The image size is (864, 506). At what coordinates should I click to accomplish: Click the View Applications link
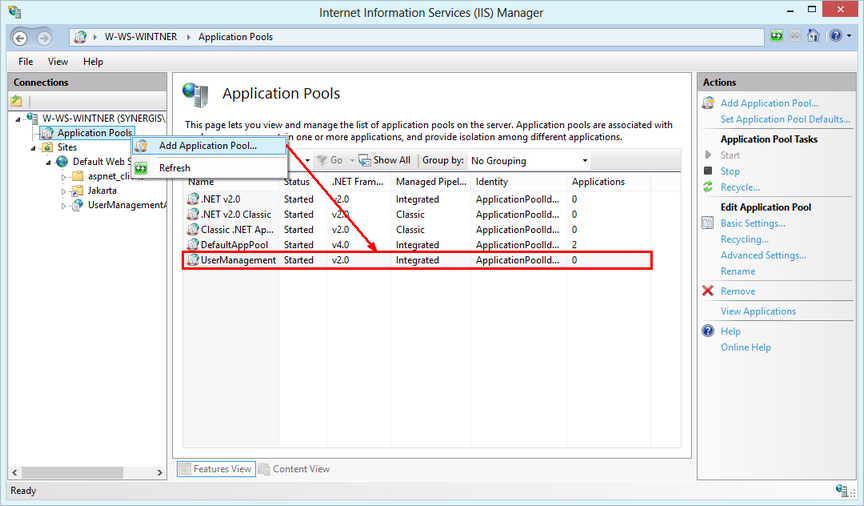click(758, 311)
